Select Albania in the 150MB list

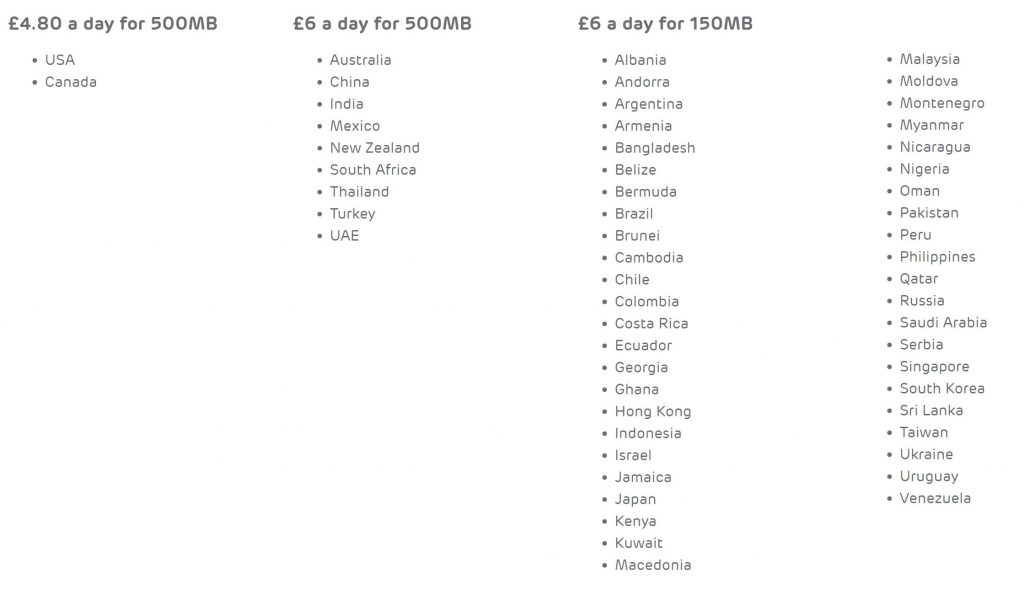point(641,60)
